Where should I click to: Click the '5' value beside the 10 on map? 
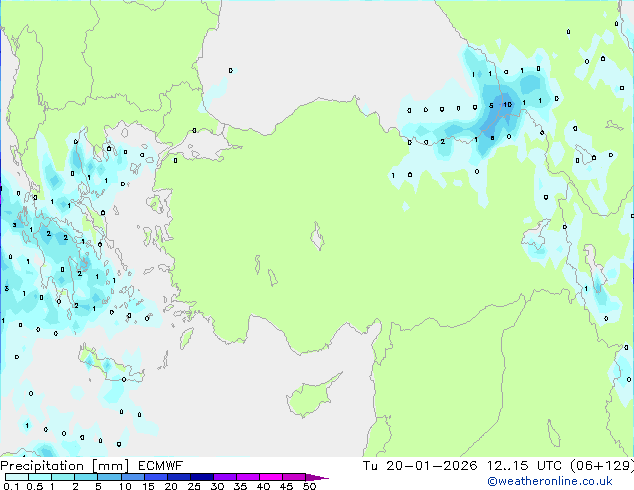[x=491, y=106]
